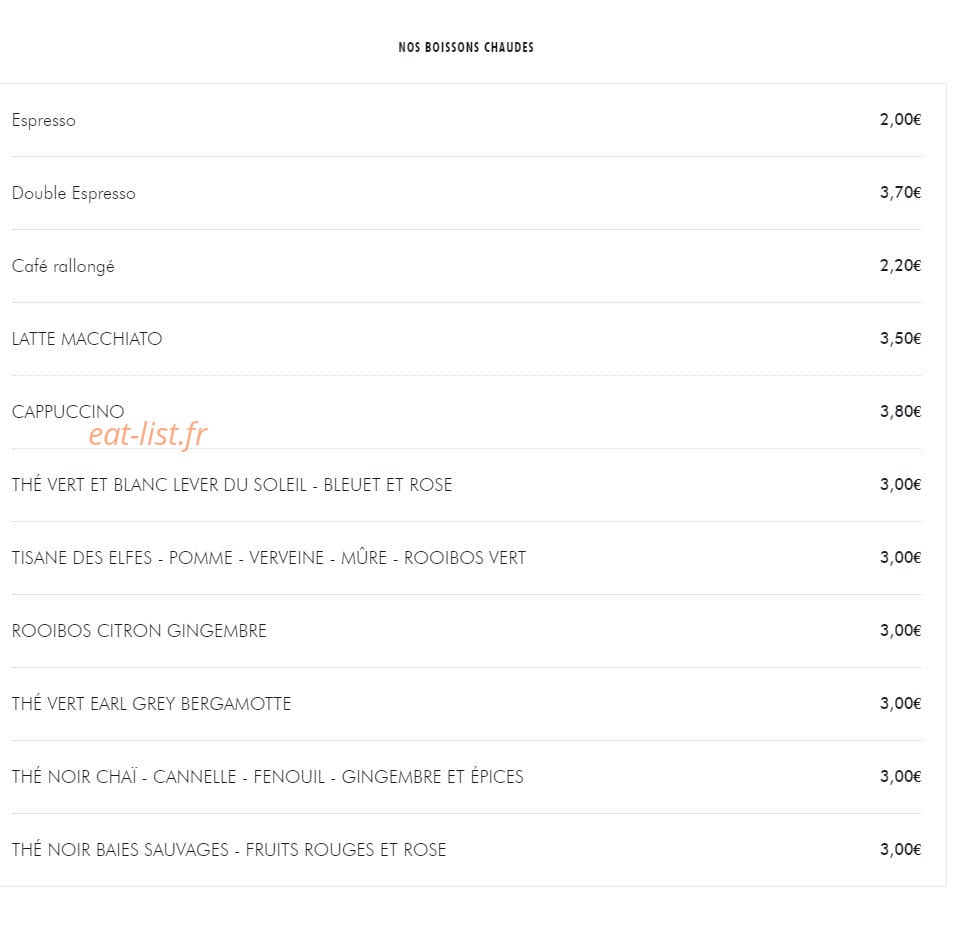Click THÉ VERT EARL GREY BERGAMOTTE
Viewport: 961px width, 938px height.
click(x=151, y=704)
